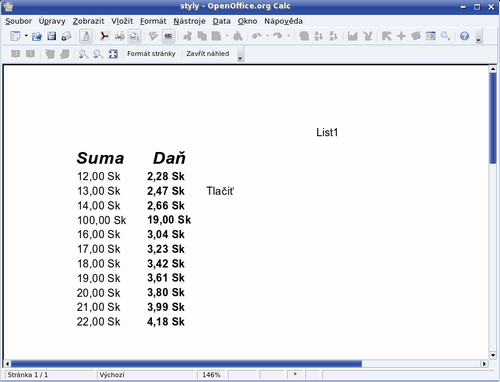Click the Zoom Out preview icon
Image resolution: width=500 pixels, height=382 pixels.
98,54
